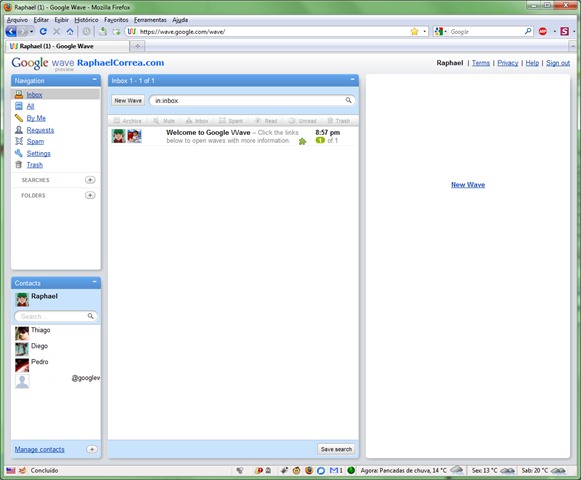Open the Histórico menu
The width and height of the screenshot is (581, 480).
coord(86,20)
